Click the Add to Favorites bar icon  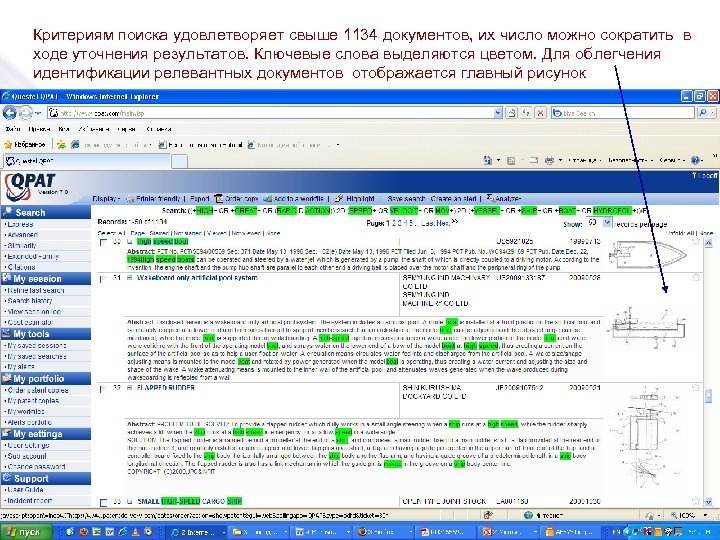click(61, 145)
